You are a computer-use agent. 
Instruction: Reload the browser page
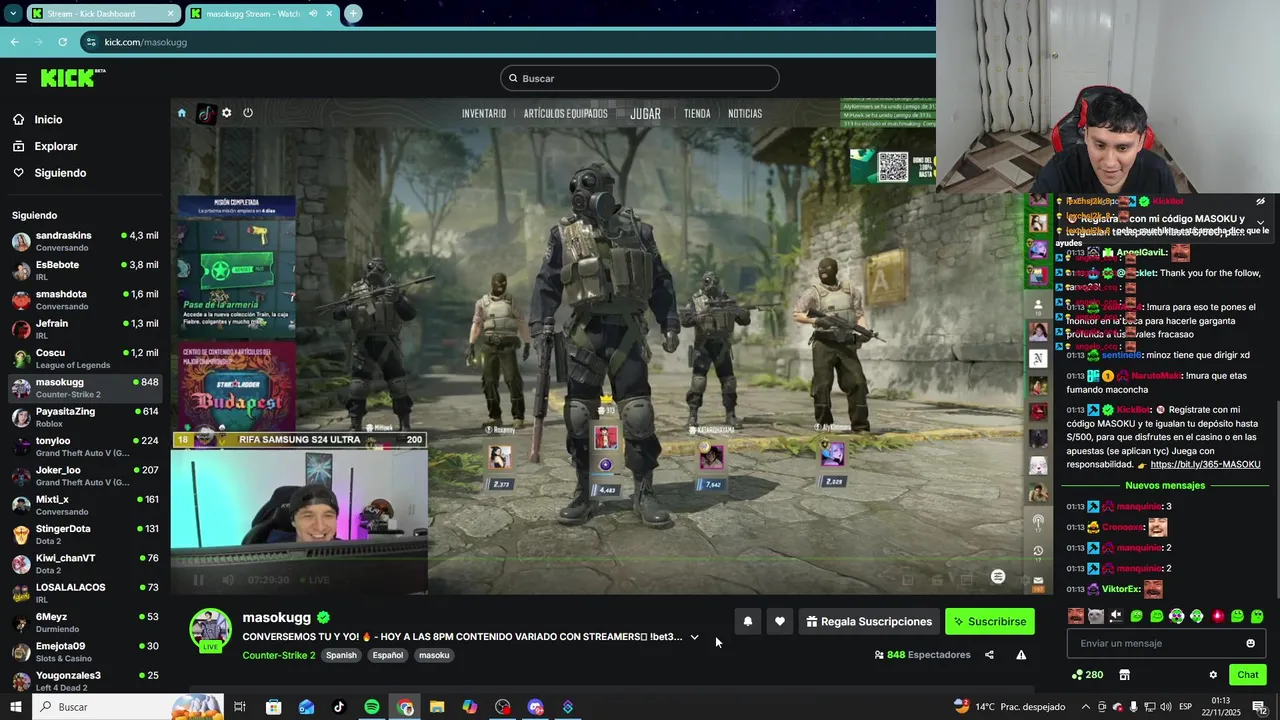pos(62,42)
